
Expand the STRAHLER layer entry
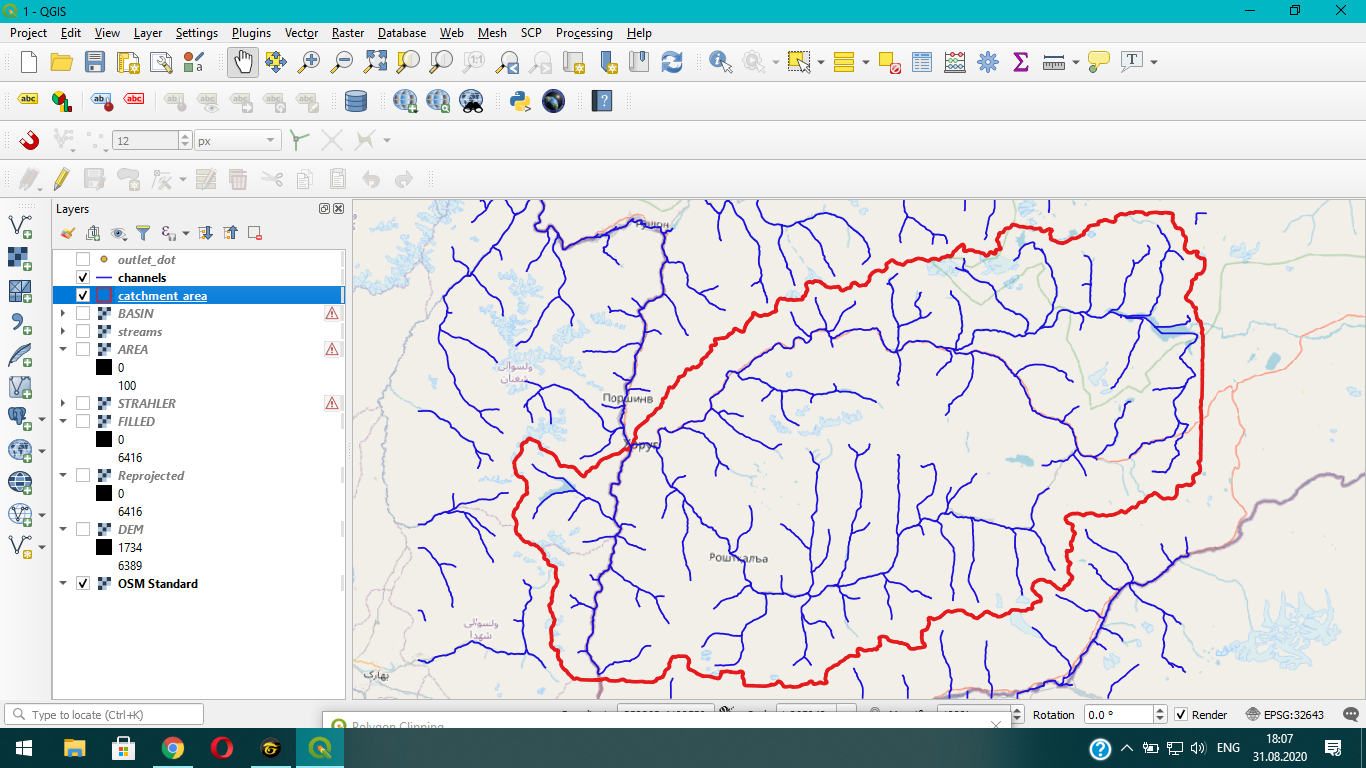[x=63, y=404]
